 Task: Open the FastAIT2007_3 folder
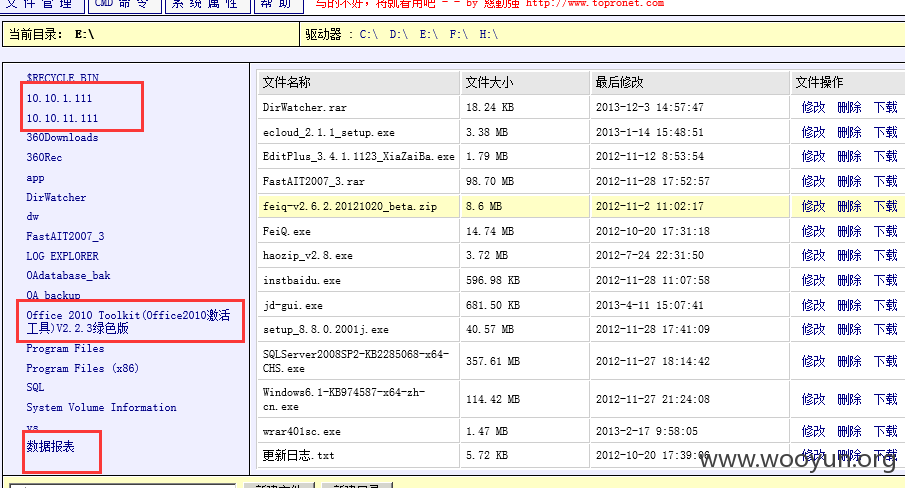[65, 237]
